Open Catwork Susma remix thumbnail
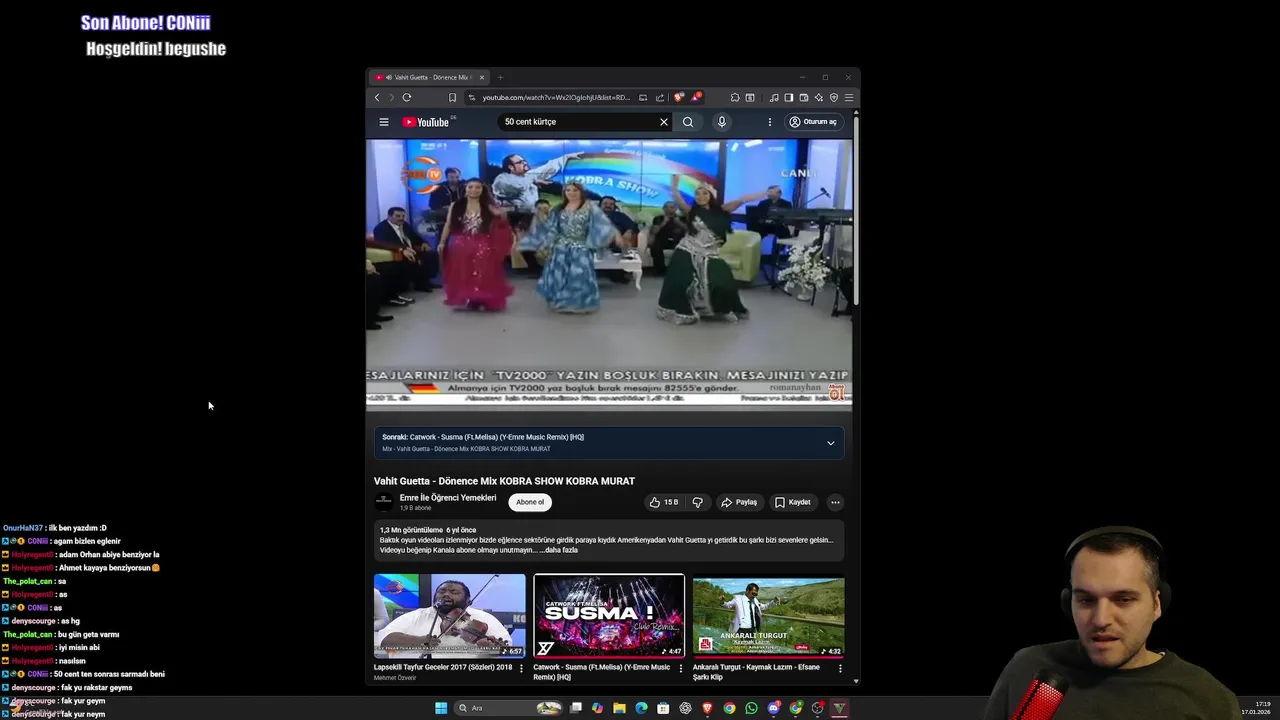The width and height of the screenshot is (1280, 720). [x=609, y=616]
